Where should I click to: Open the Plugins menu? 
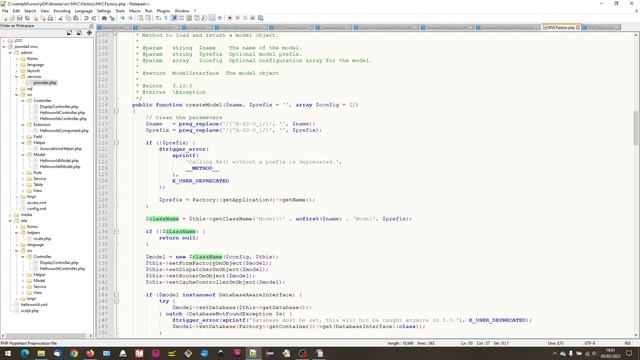coord(163,11)
